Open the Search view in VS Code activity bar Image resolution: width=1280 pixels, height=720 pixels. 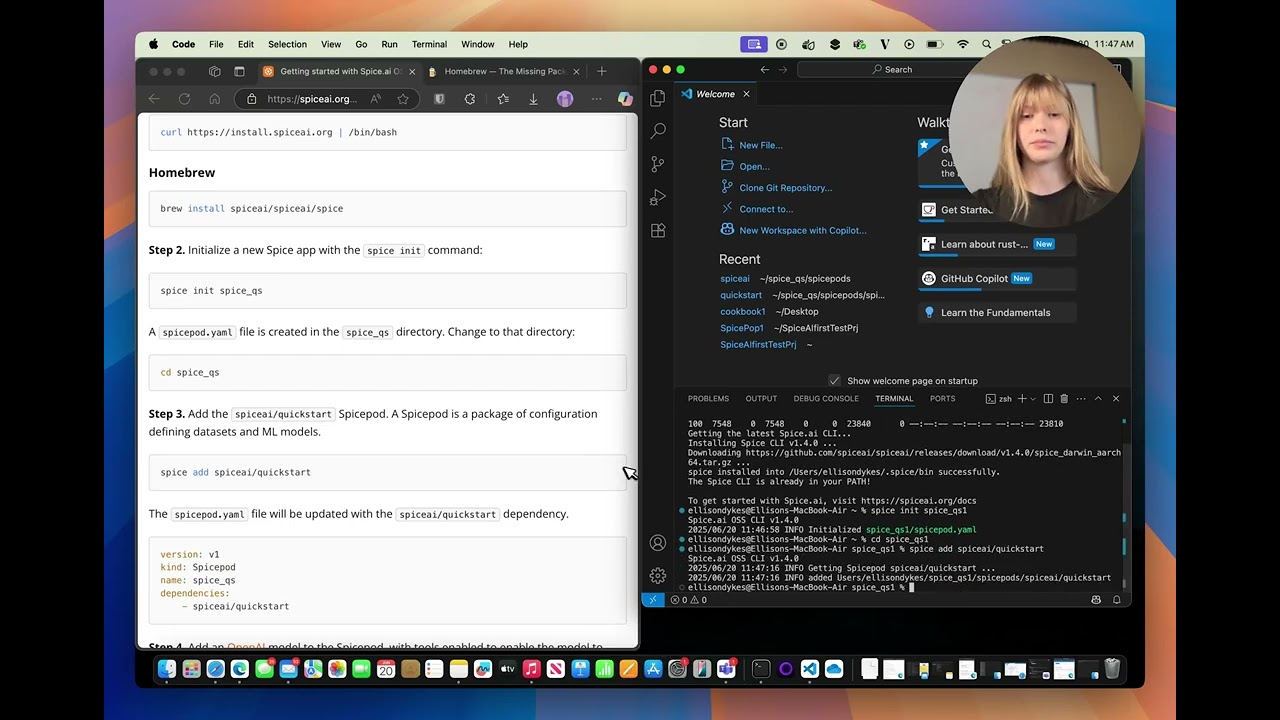point(657,131)
